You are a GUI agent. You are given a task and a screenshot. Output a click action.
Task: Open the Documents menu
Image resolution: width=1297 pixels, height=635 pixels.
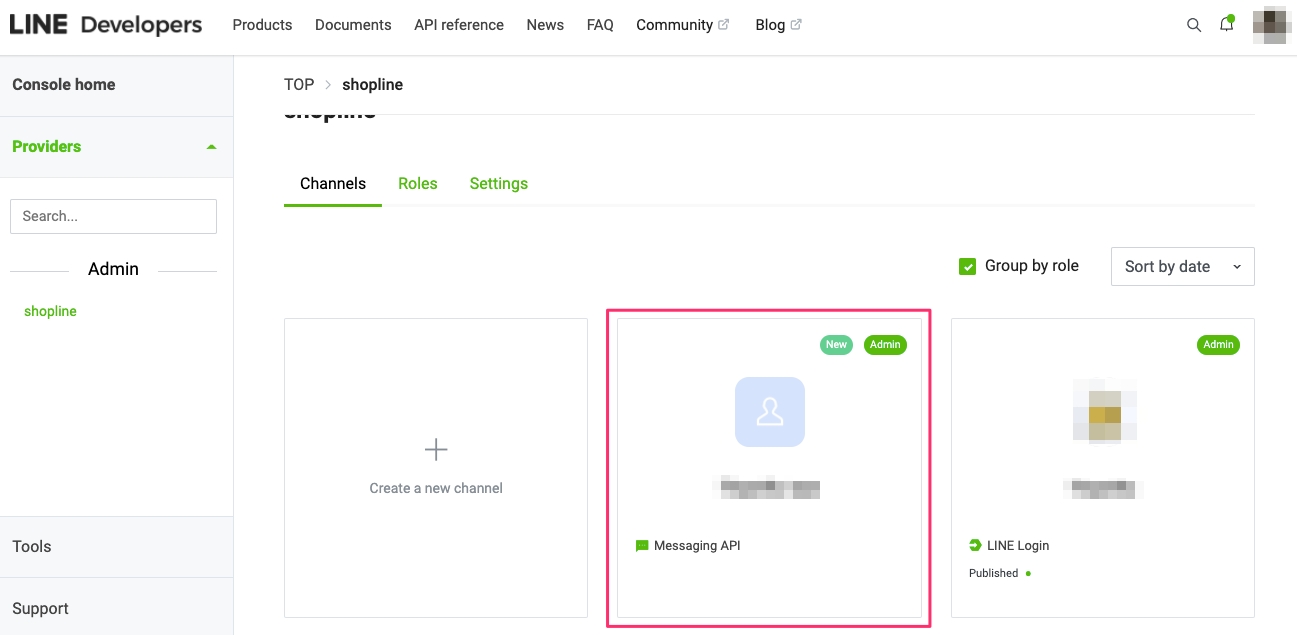[353, 25]
